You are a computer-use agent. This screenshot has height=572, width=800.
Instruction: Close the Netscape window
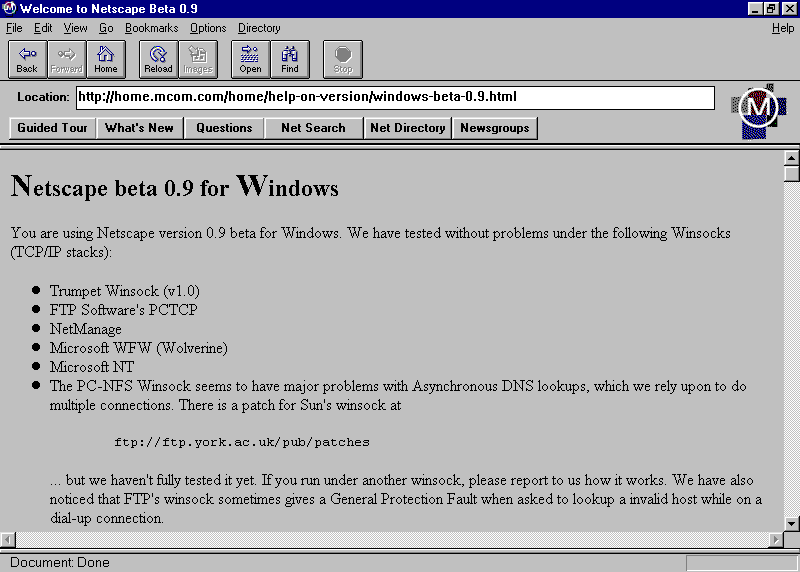pyautogui.click(x=789, y=9)
